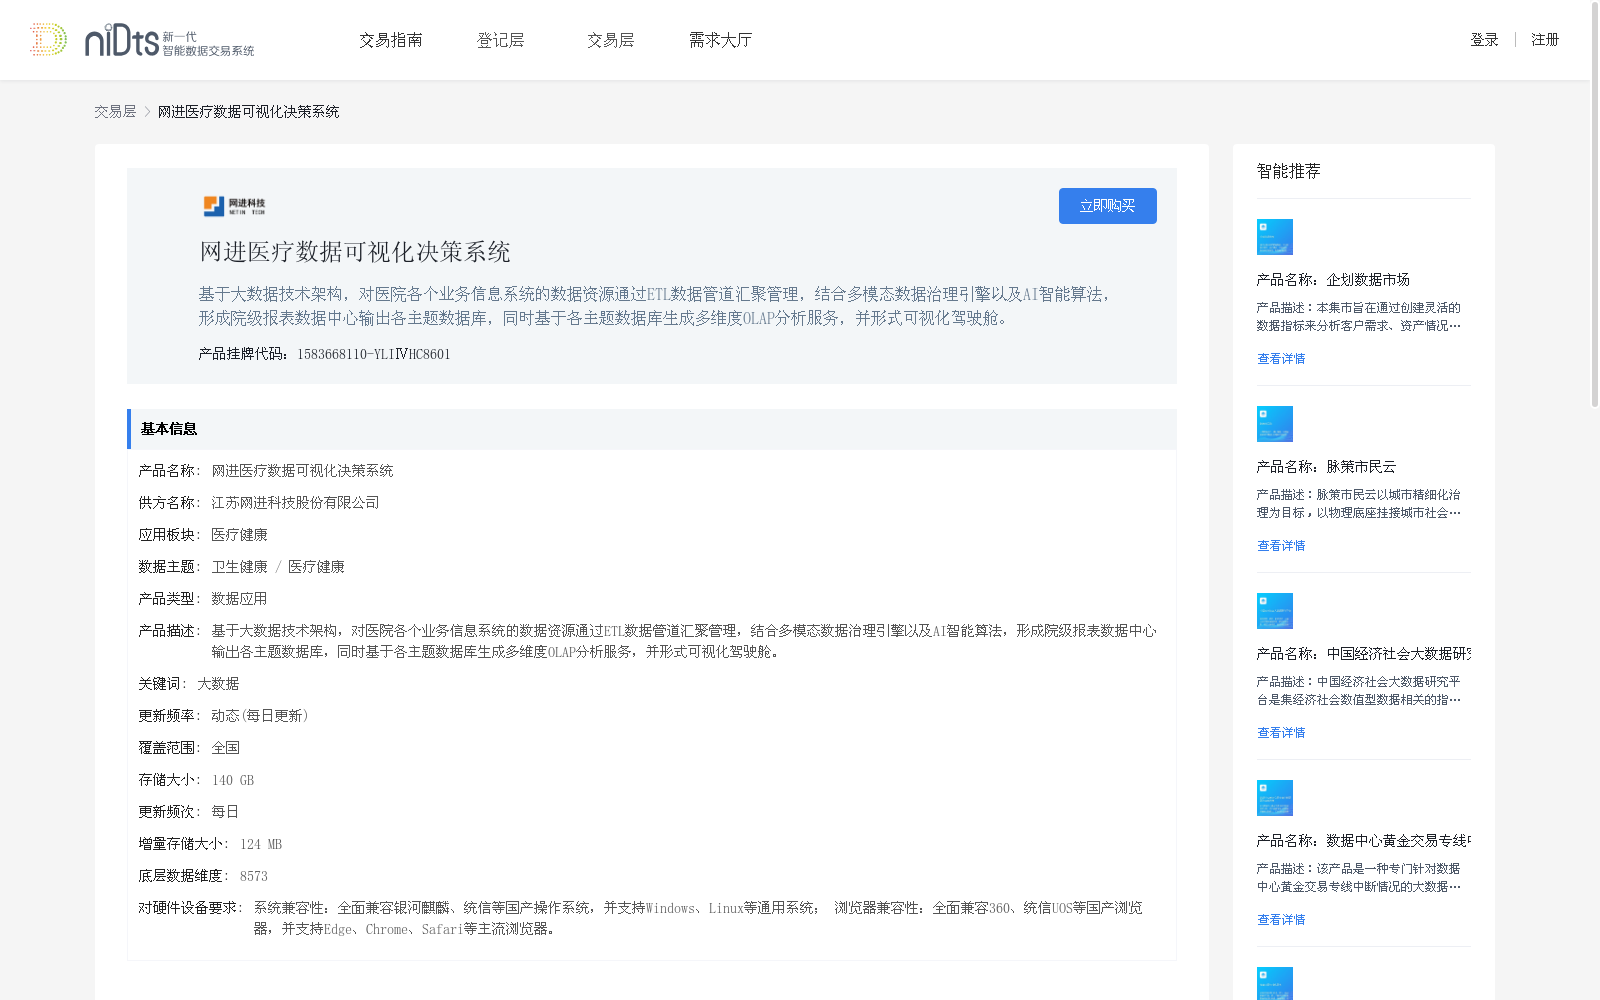
Task: Click the 网进科技 company logo
Action: point(234,206)
